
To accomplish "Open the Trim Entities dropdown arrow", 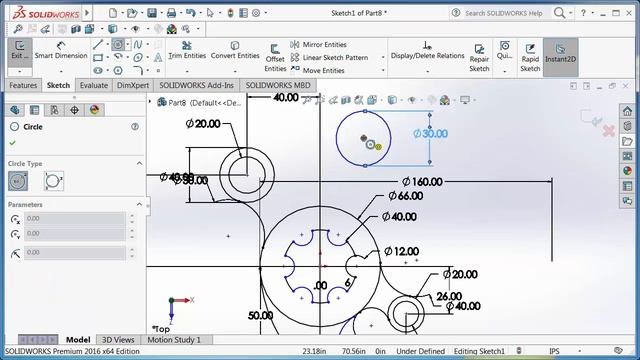I will point(187,71).
